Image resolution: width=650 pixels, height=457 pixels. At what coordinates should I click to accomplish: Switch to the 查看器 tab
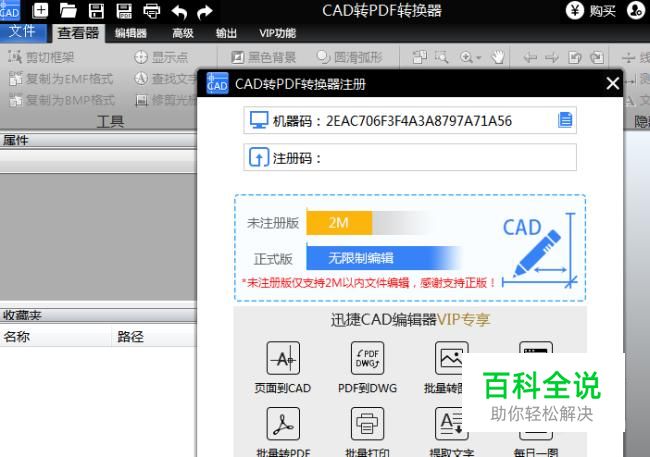pyautogui.click(x=78, y=33)
